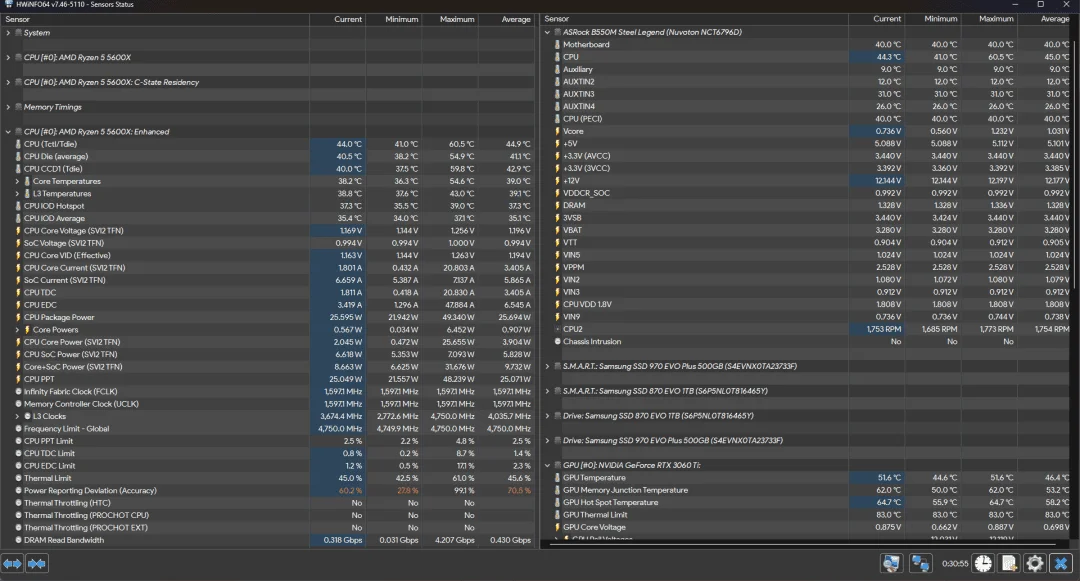The width and height of the screenshot is (1080, 581).
Task: Open the remote network connection icon
Action: tap(920, 563)
